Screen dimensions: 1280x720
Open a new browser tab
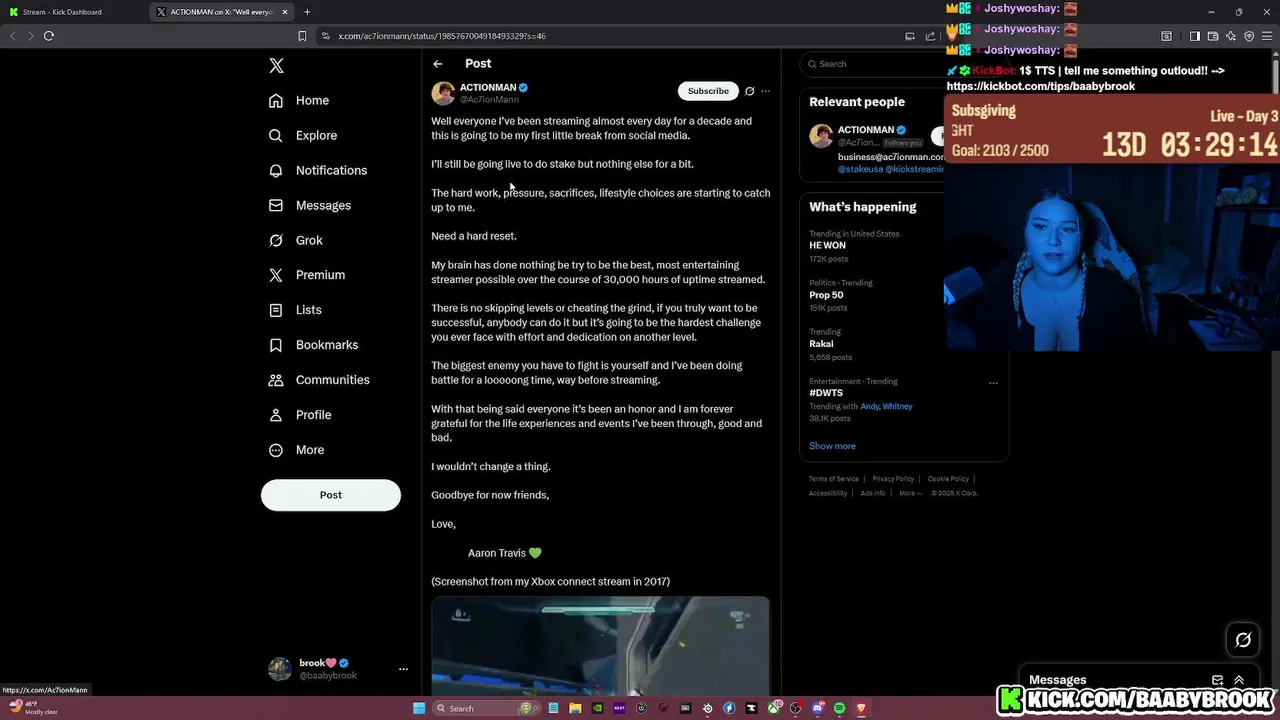coord(307,12)
